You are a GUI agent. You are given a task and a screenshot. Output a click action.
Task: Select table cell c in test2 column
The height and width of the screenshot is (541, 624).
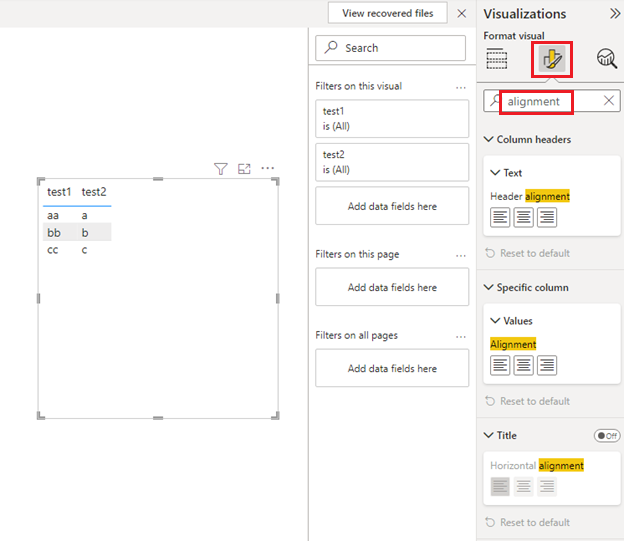coord(84,250)
